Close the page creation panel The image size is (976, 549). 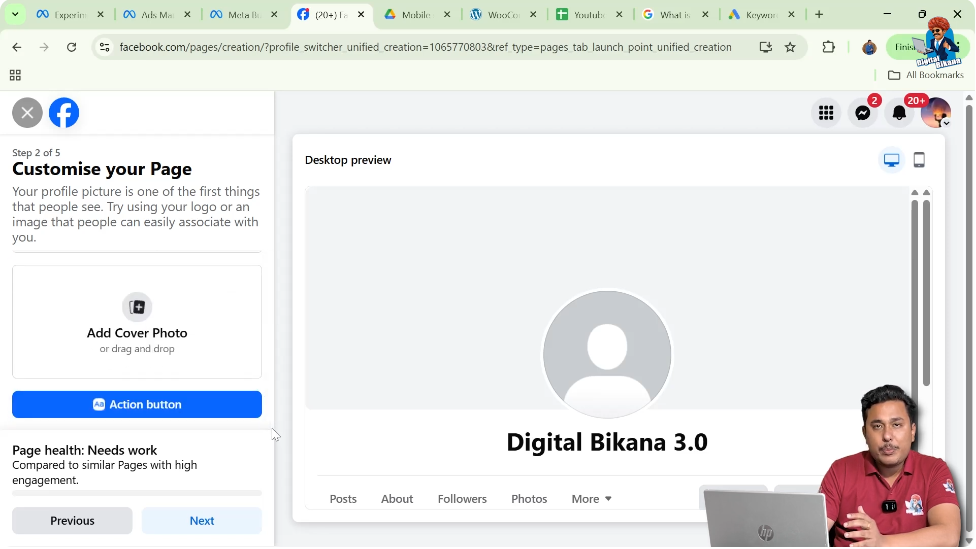[x=27, y=113]
